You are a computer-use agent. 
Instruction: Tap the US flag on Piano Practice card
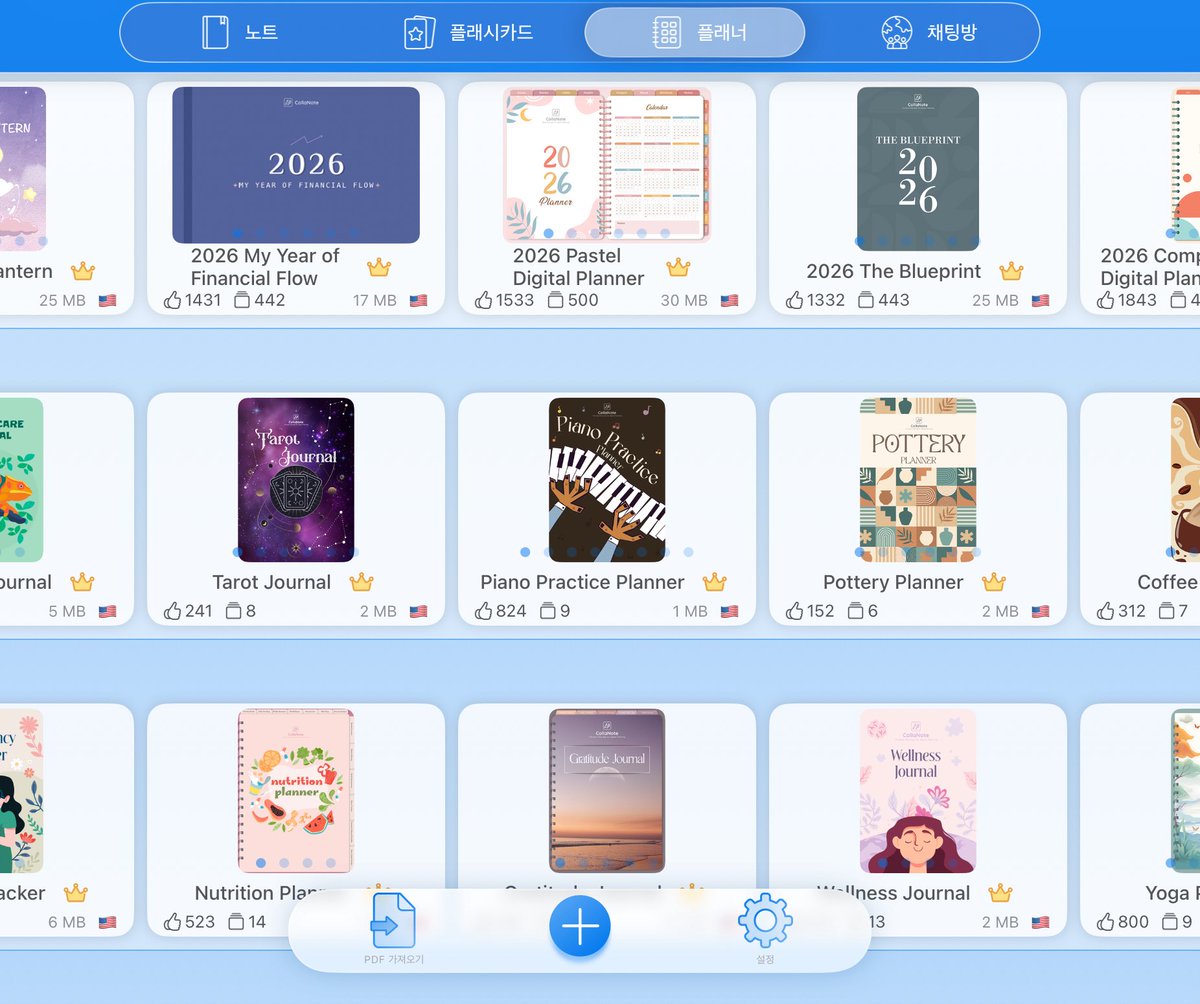click(729, 611)
